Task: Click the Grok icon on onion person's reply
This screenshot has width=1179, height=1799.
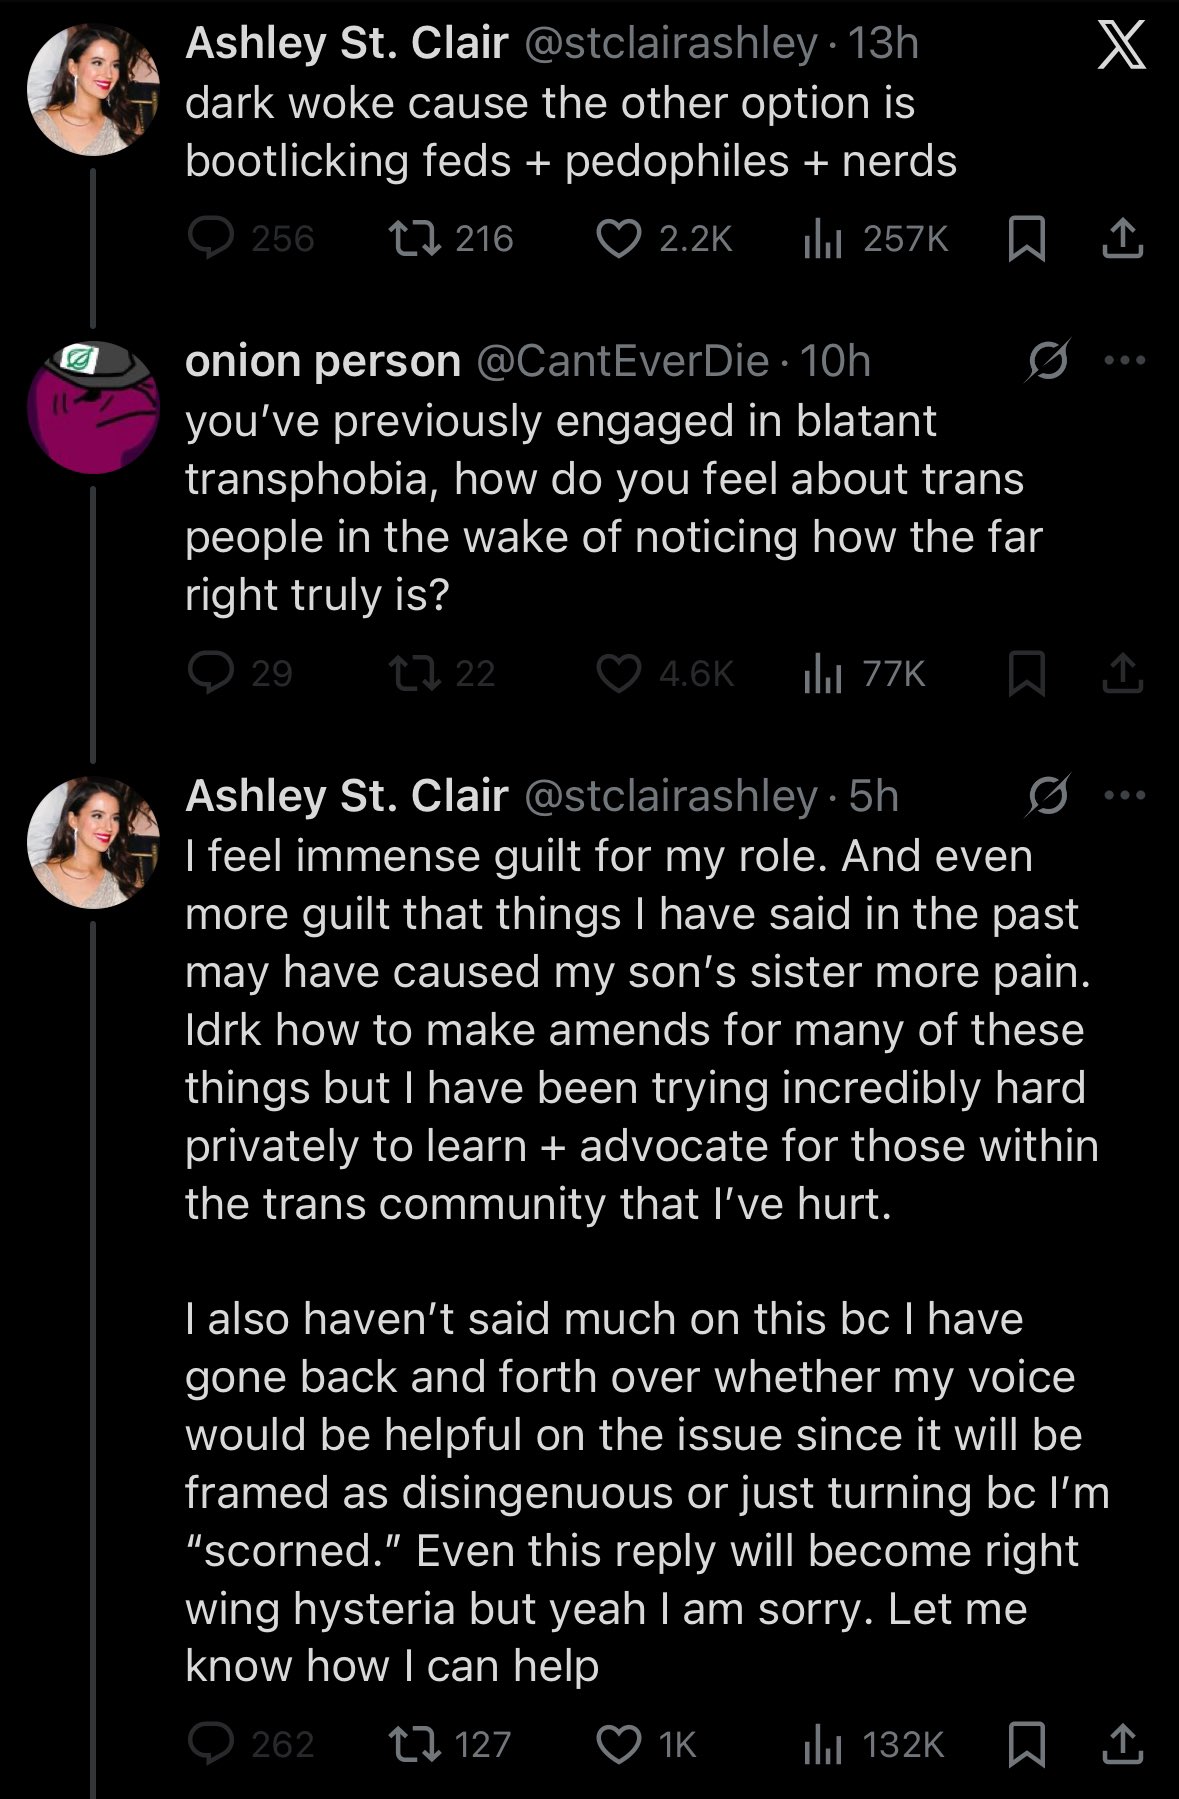Action: [1047, 360]
